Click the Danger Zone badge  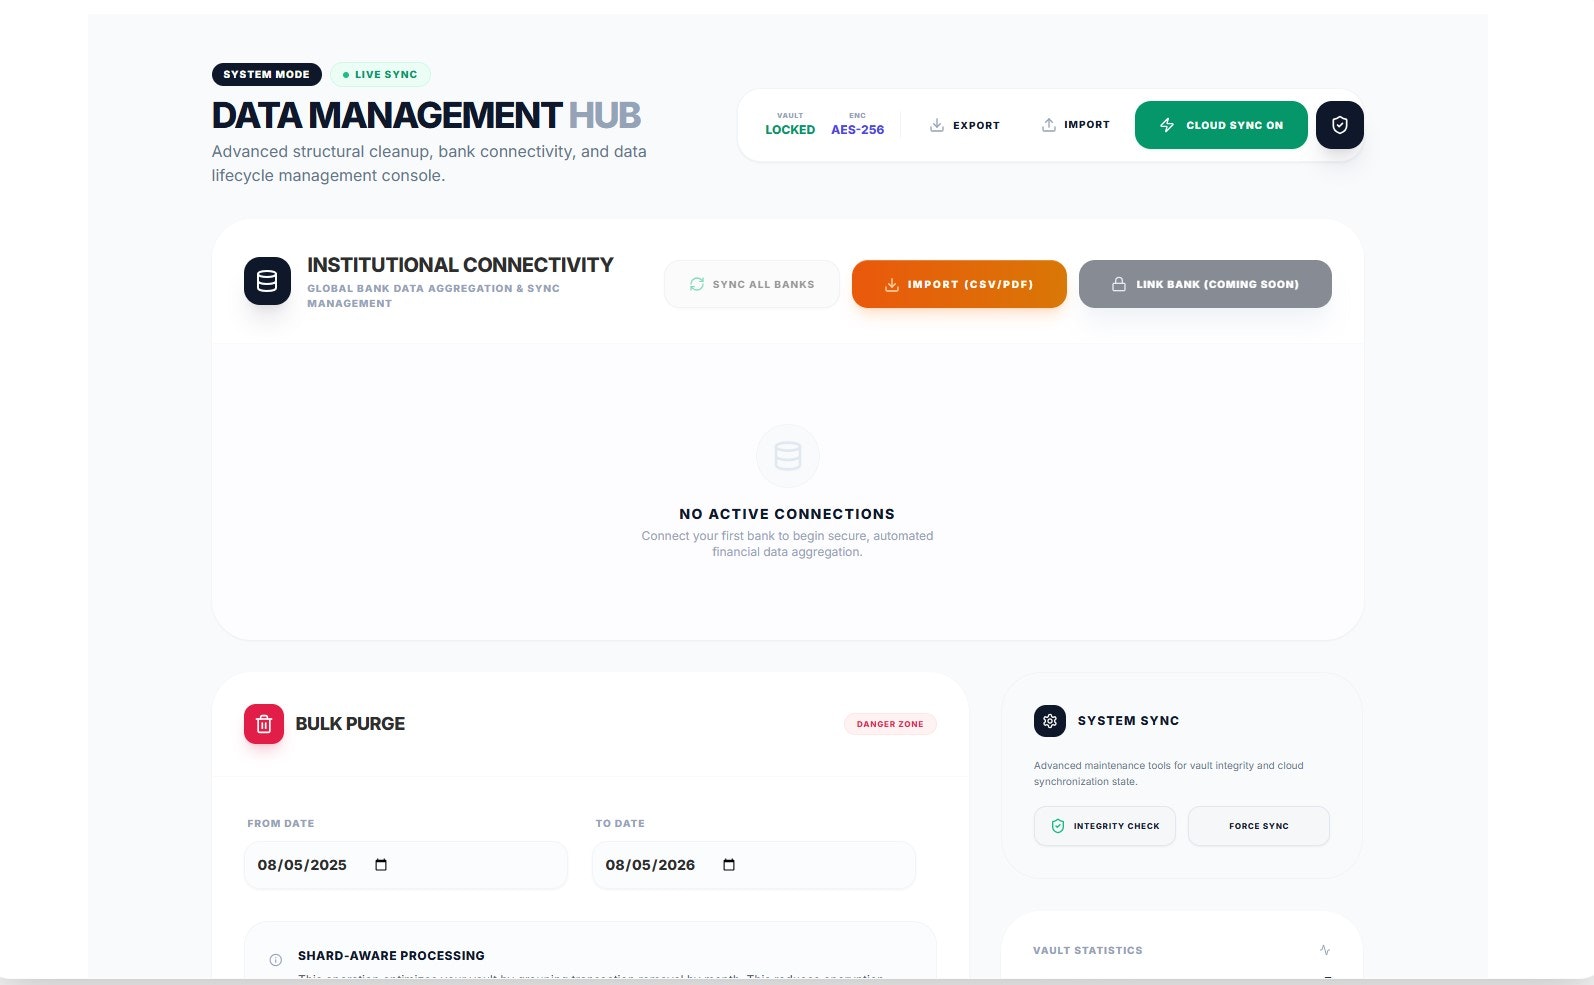point(890,724)
